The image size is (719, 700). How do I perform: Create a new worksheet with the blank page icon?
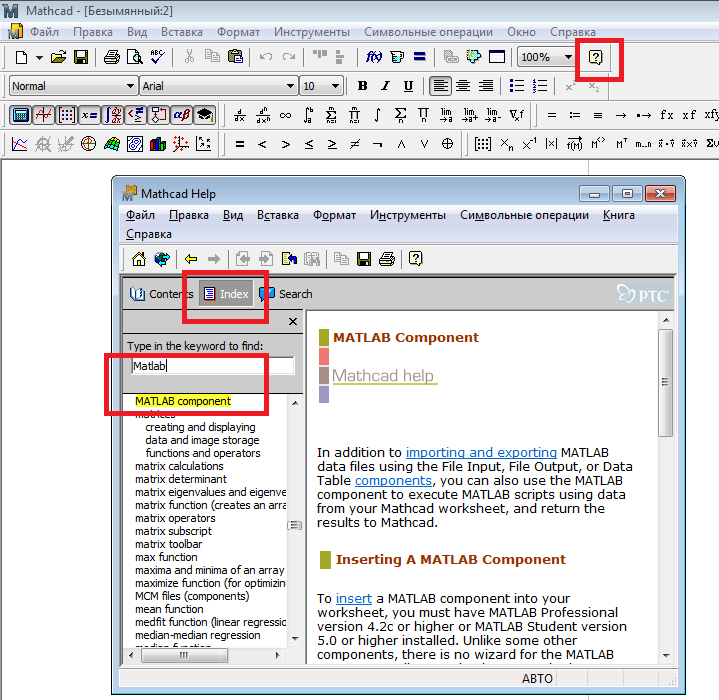pyautogui.click(x=22, y=57)
